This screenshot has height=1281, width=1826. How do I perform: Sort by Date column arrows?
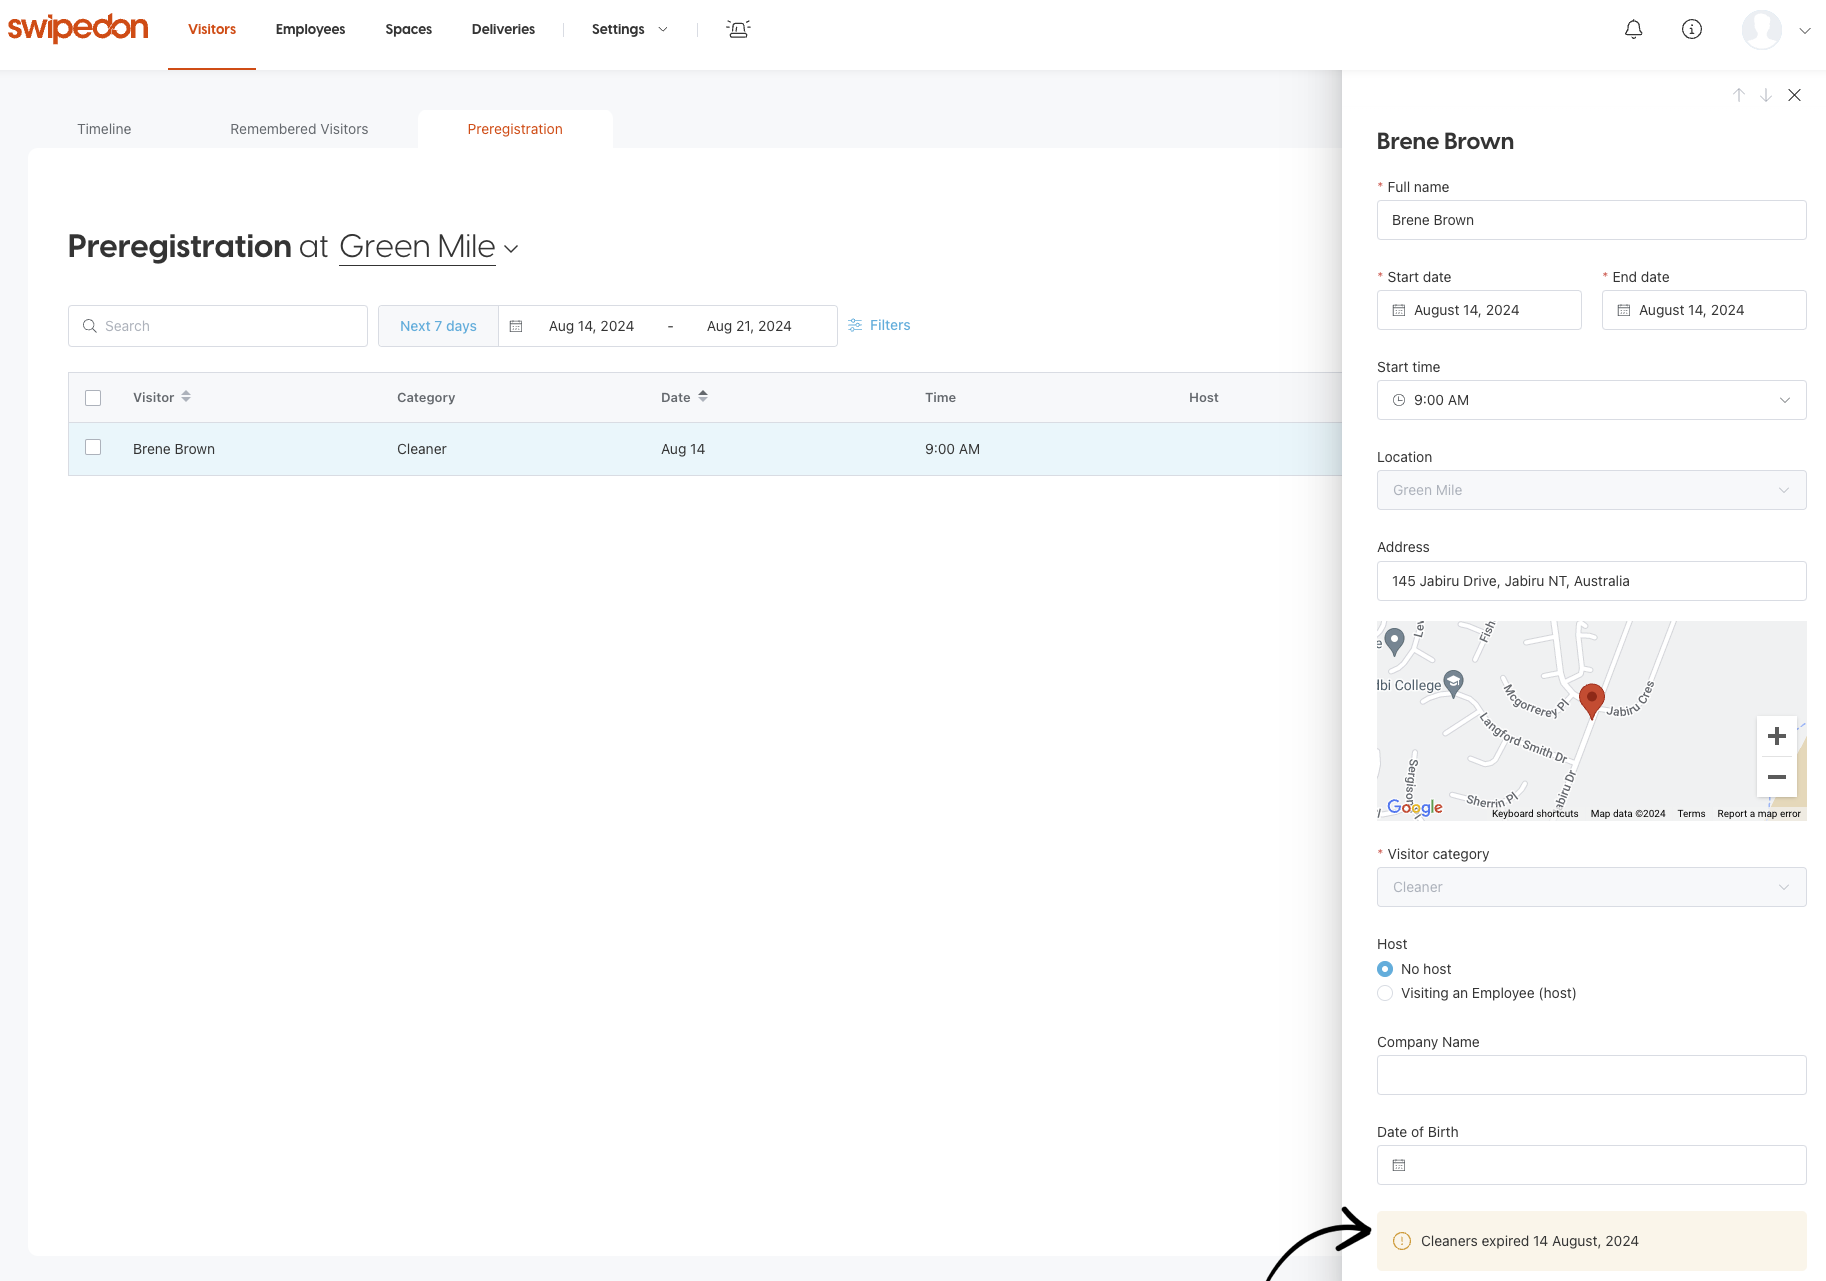click(x=703, y=397)
